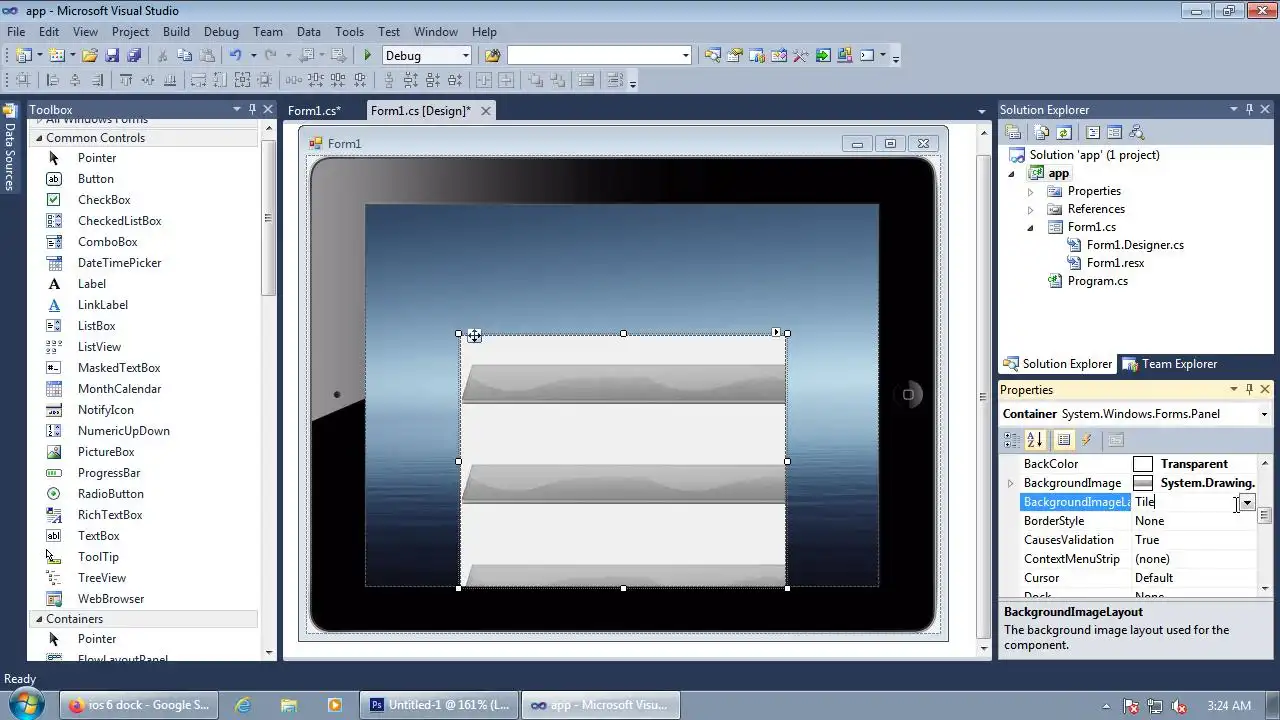Open the File menu
Image resolution: width=1280 pixels, height=720 pixels.
click(x=16, y=32)
